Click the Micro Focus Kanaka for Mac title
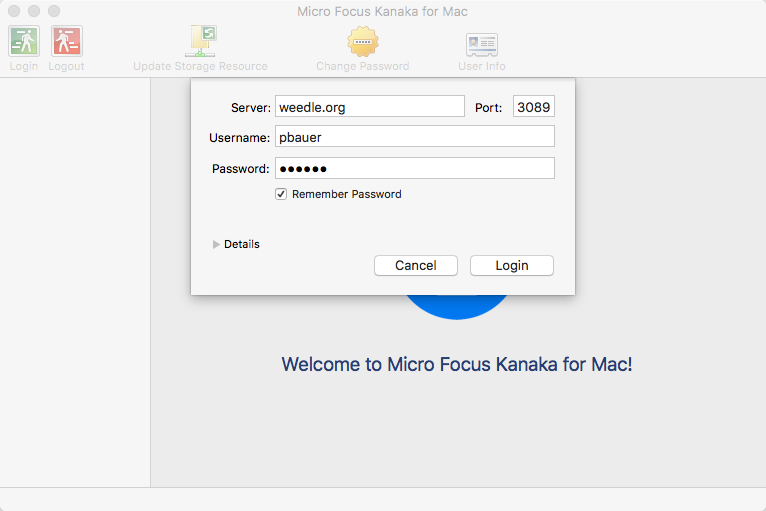766x511 pixels. click(383, 11)
